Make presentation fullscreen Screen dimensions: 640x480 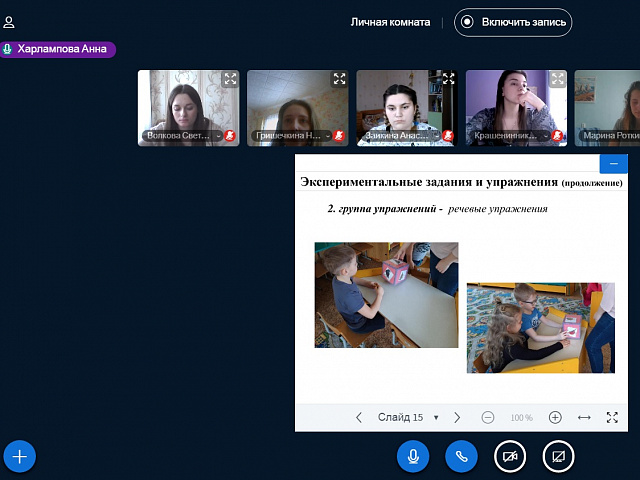pos(612,417)
